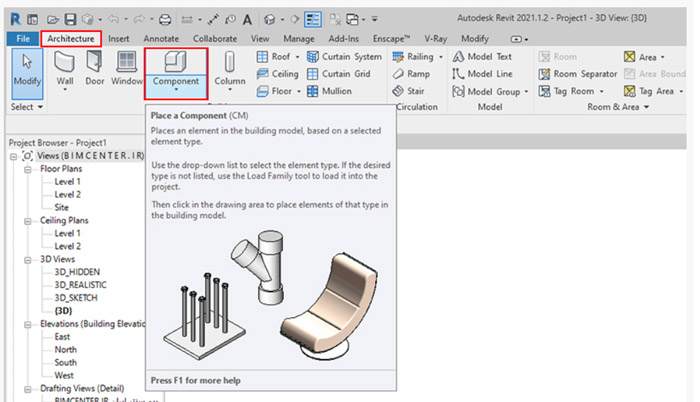The width and height of the screenshot is (700, 402).
Task: Switch to the Insert tab
Action: (119, 39)
